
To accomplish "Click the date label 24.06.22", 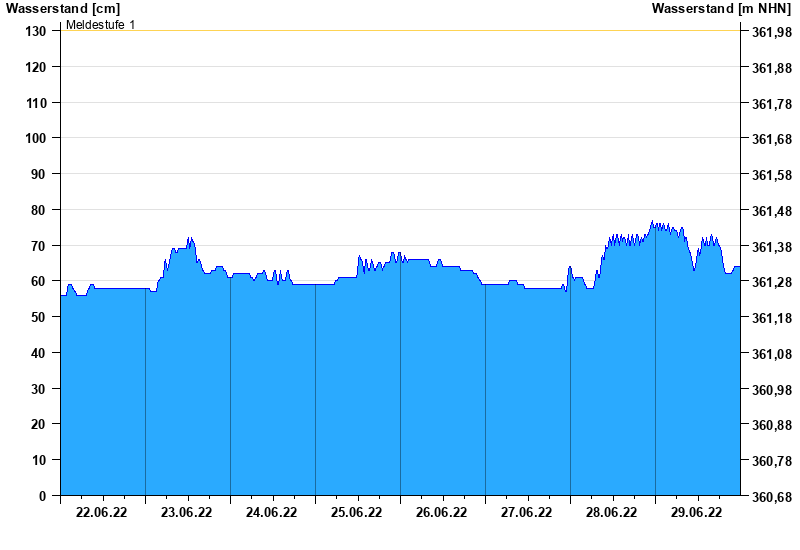I will [271, 512].
